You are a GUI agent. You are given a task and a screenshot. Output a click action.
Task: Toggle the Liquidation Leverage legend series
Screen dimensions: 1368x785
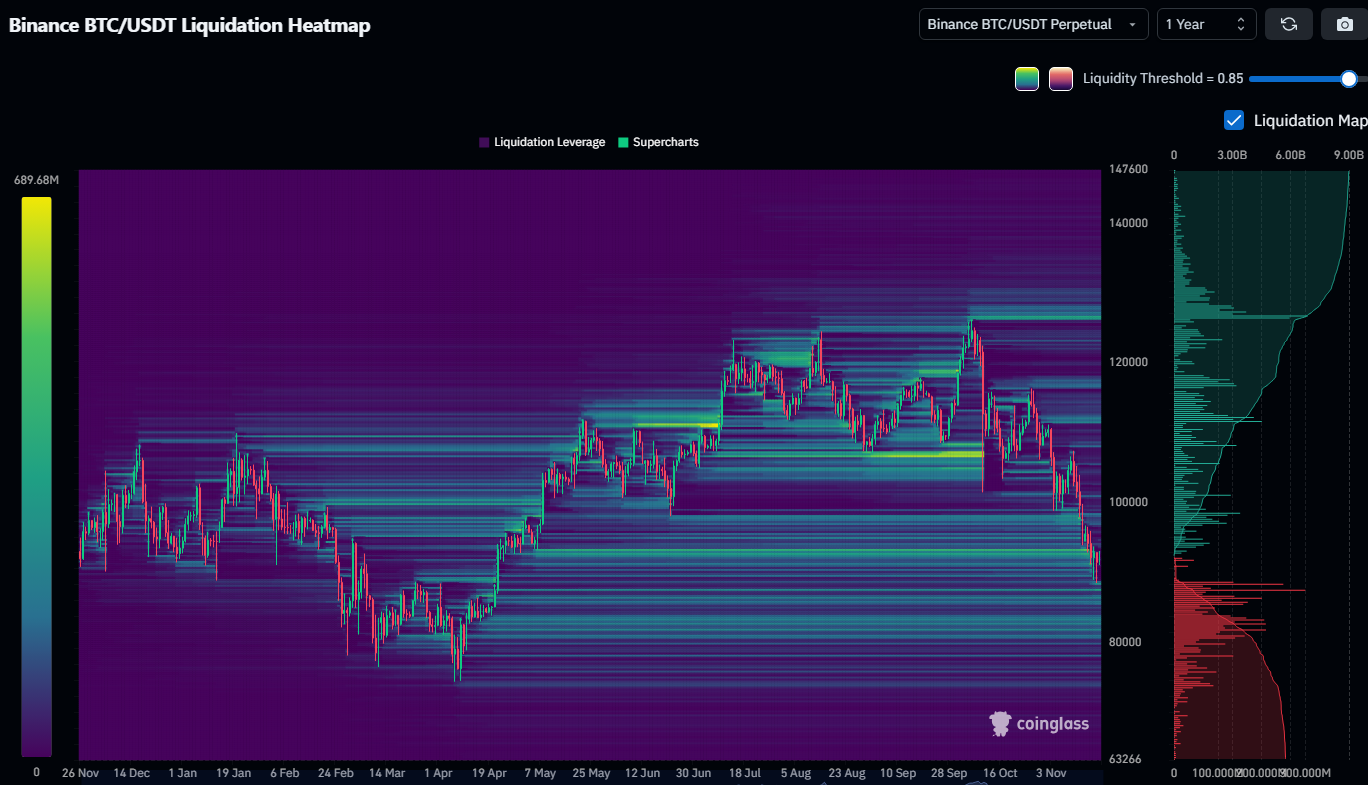click(542, 142)
